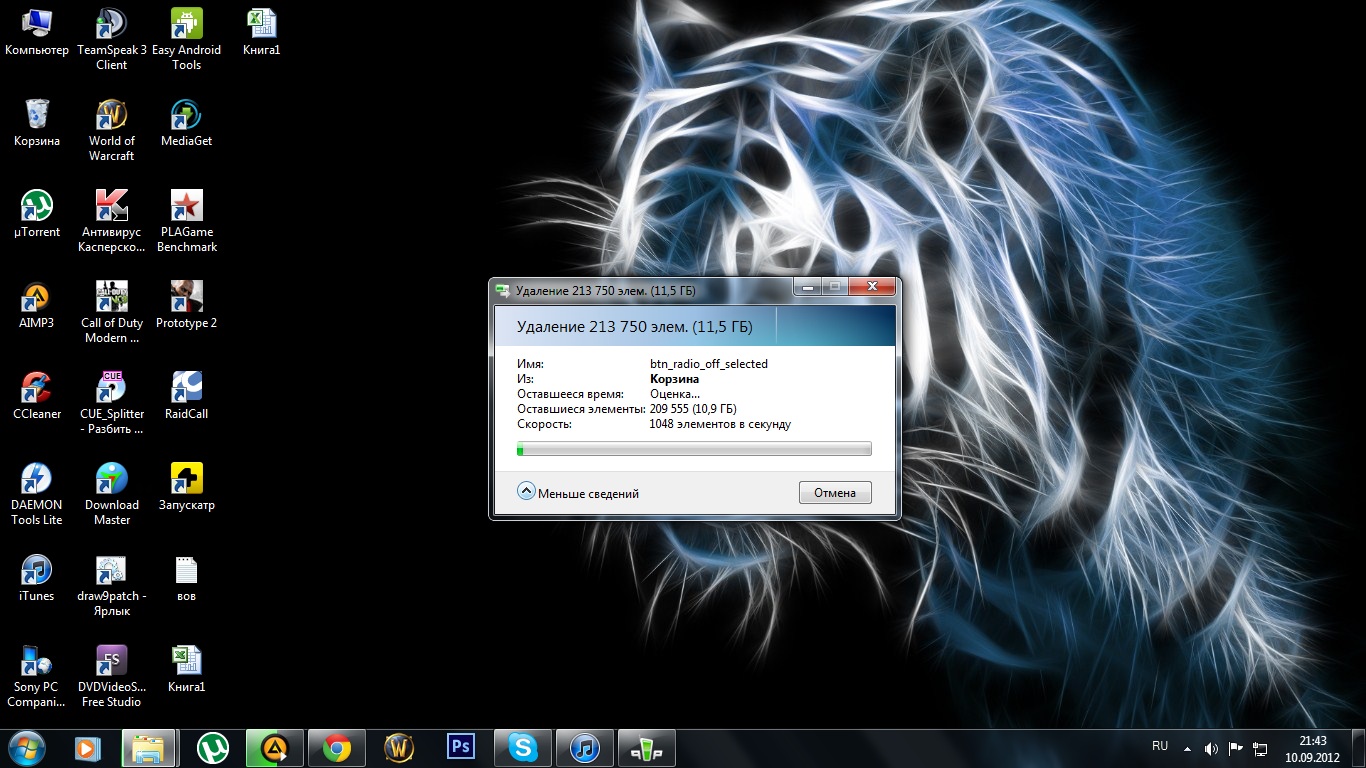Select the MediaGet desktop shortcut
This screenshot has height=768, width=1366.
(186, 123)
